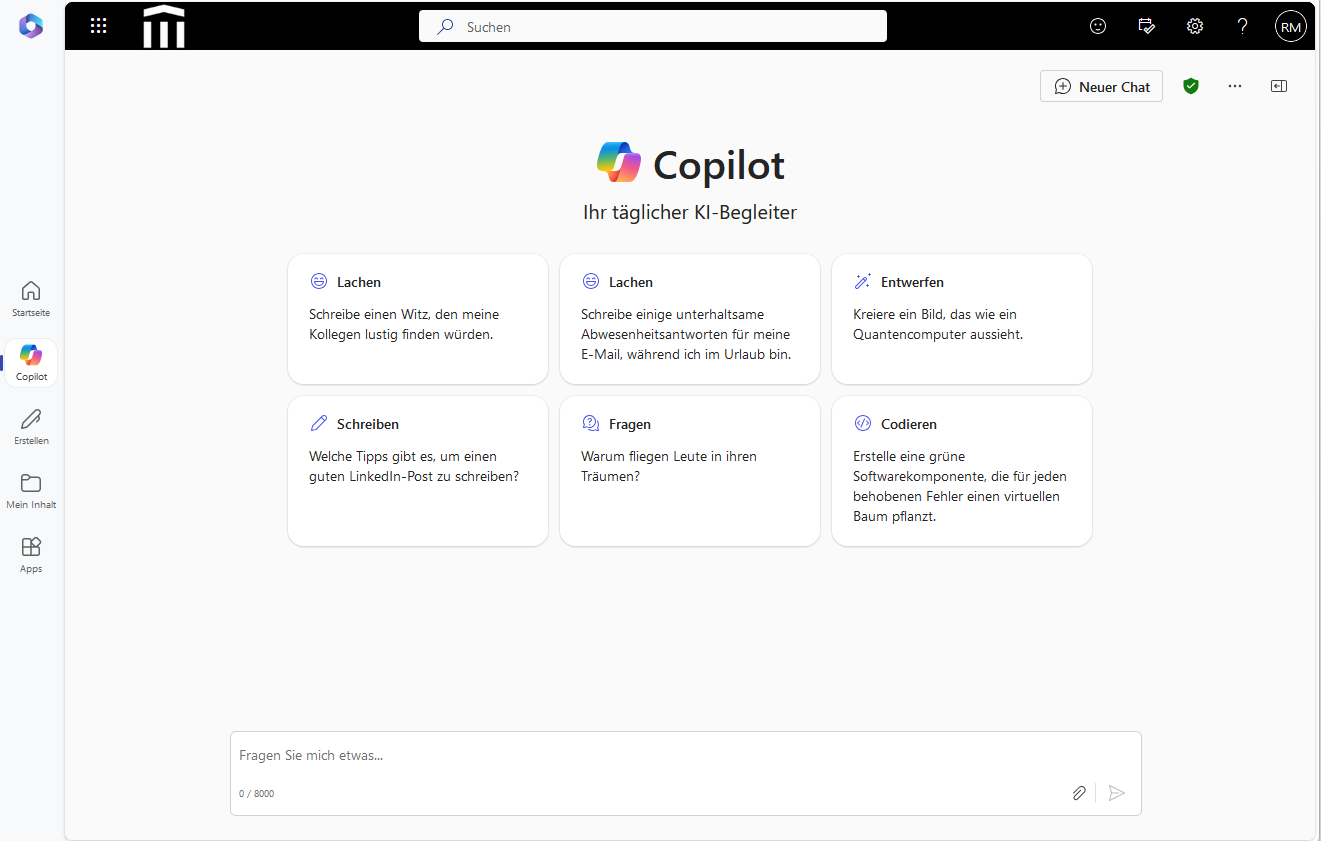Select Copilot in the sidebar

point(31,362)
